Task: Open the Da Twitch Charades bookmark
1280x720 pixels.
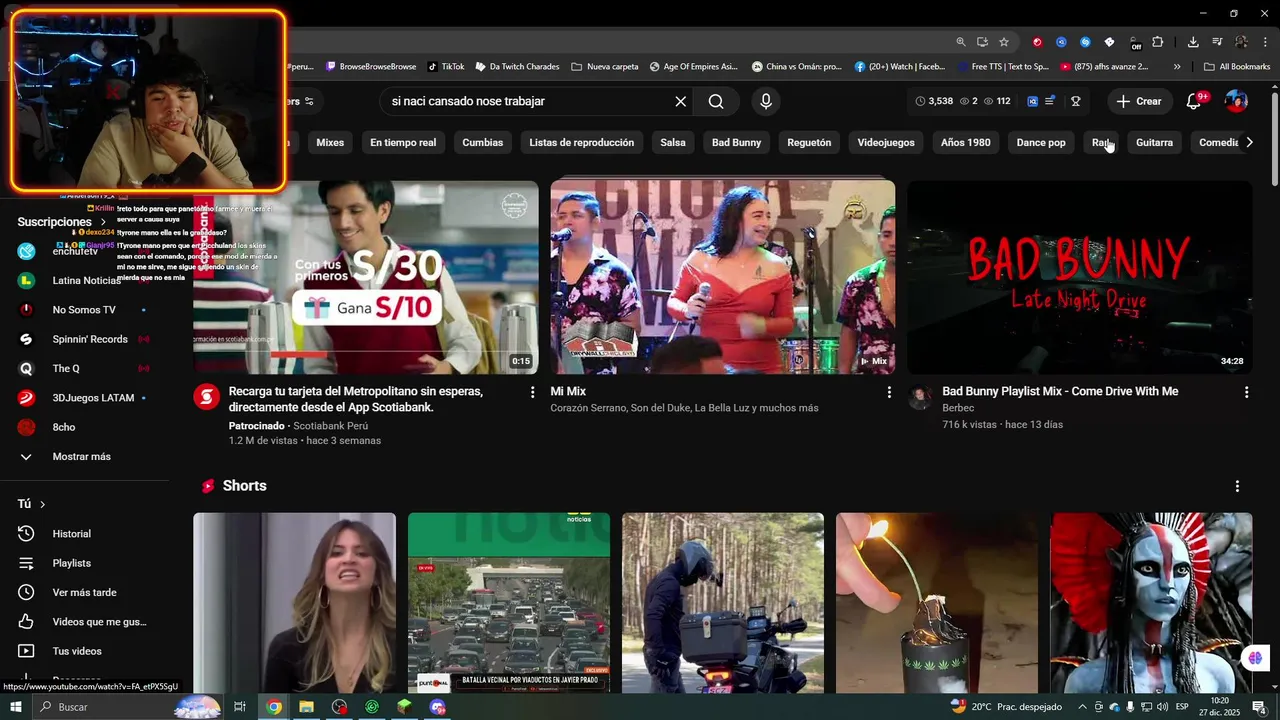Action: point(517,67)
